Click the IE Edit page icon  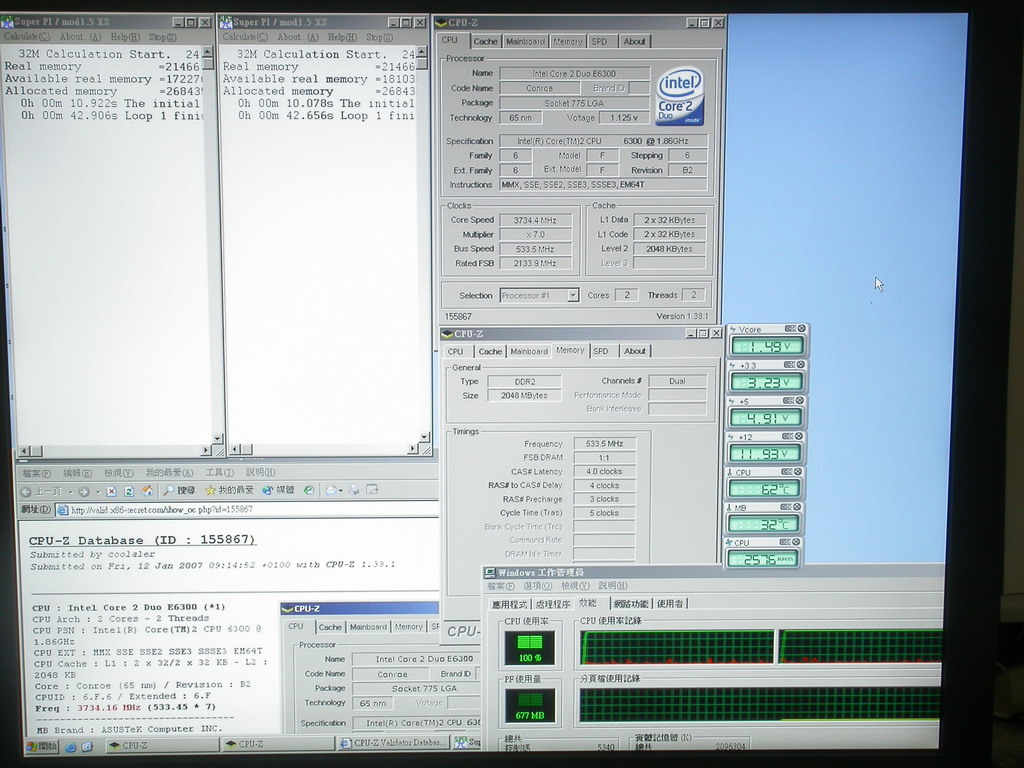(x=372, y=489)
